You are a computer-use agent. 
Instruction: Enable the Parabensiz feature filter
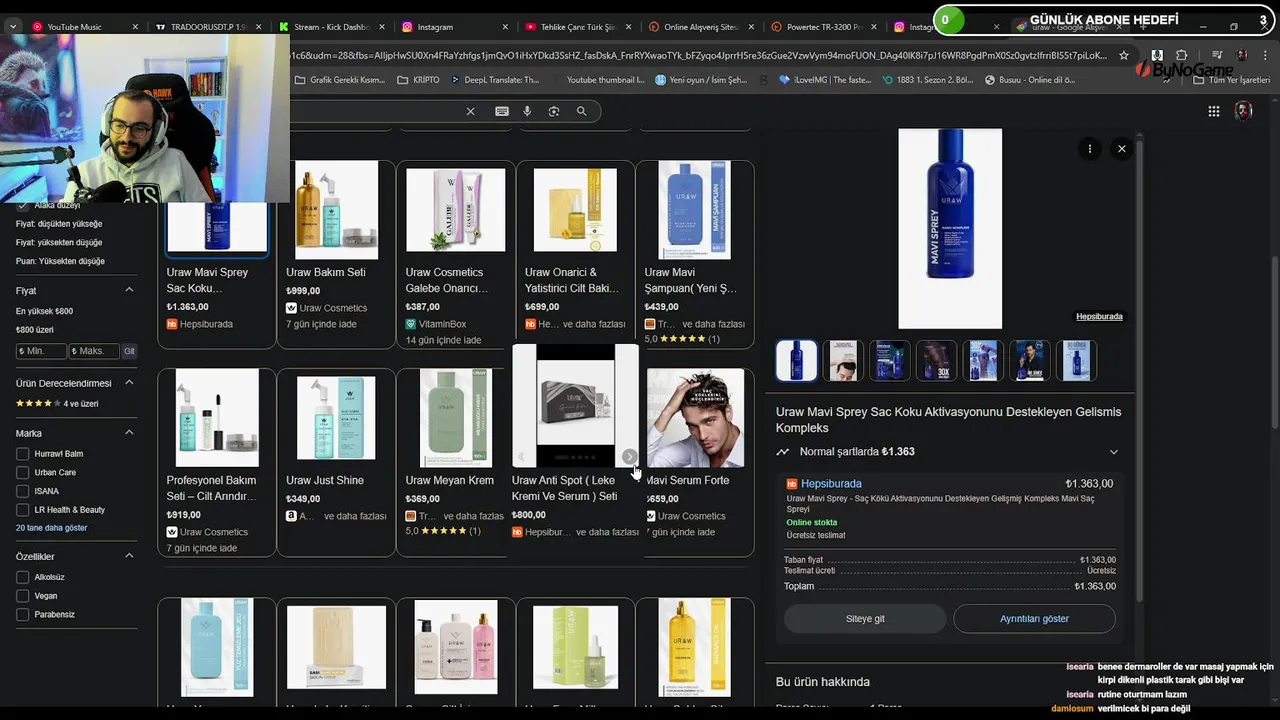[23, 615]
